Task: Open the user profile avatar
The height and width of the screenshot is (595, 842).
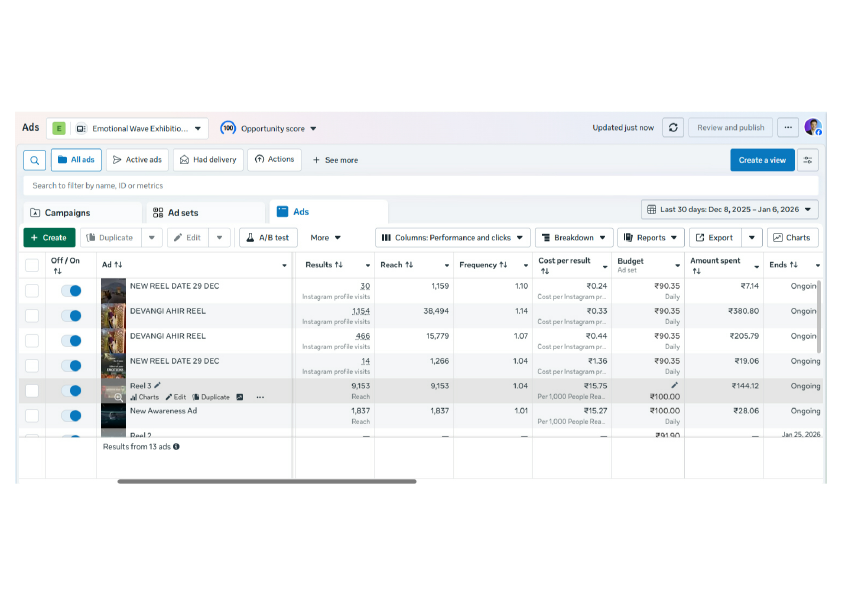Action: point(813,127)
